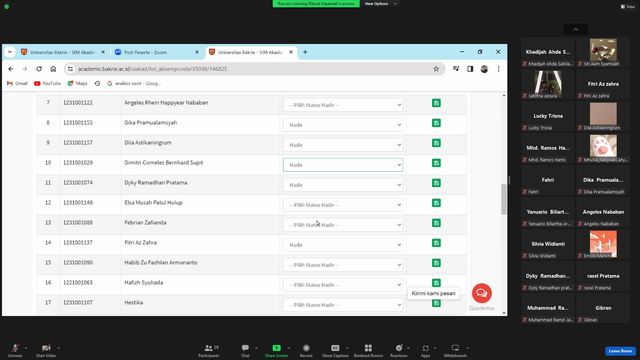Open Chrome's three-dot menu
The image size is (640, 360).
click(498, 69)
